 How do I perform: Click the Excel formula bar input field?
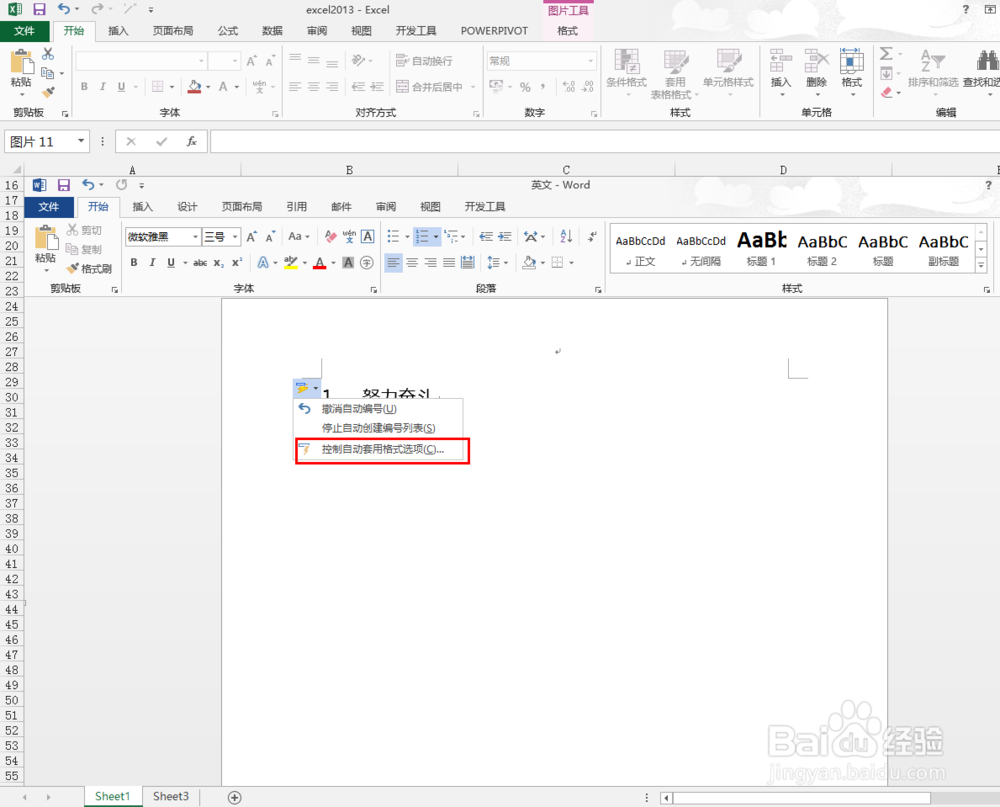[605, 141]
